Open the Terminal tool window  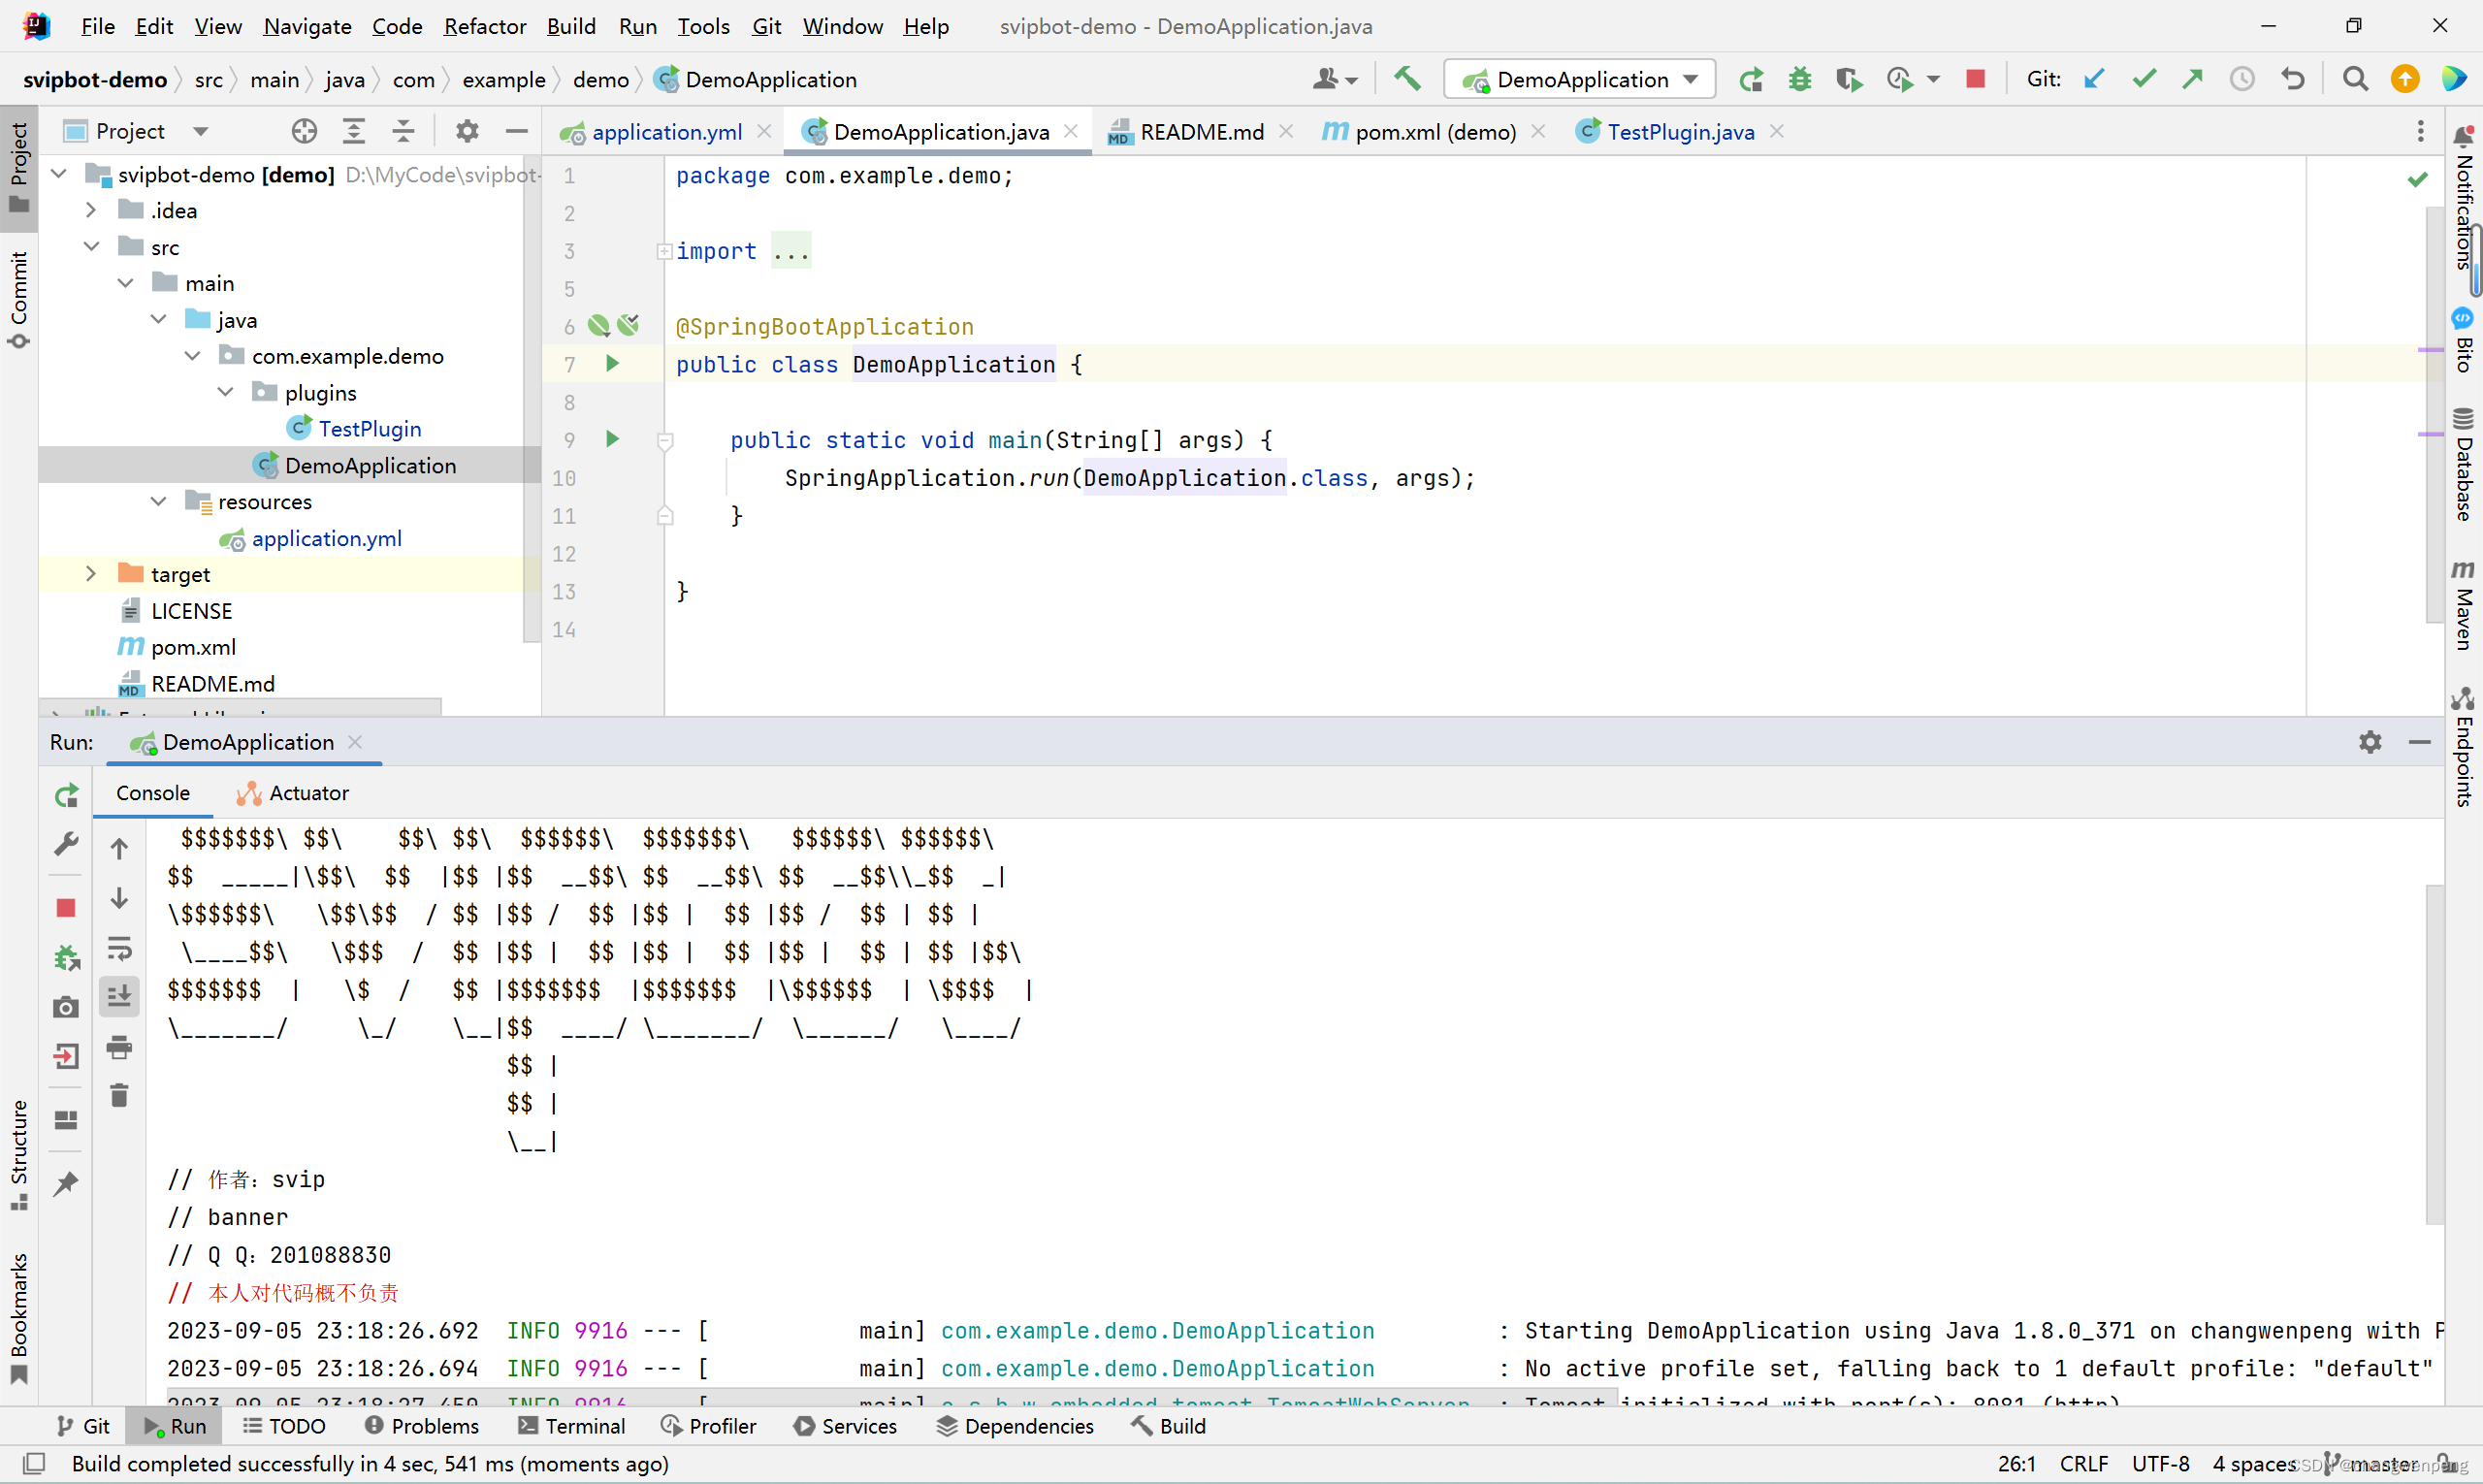tap(572, 1426)
